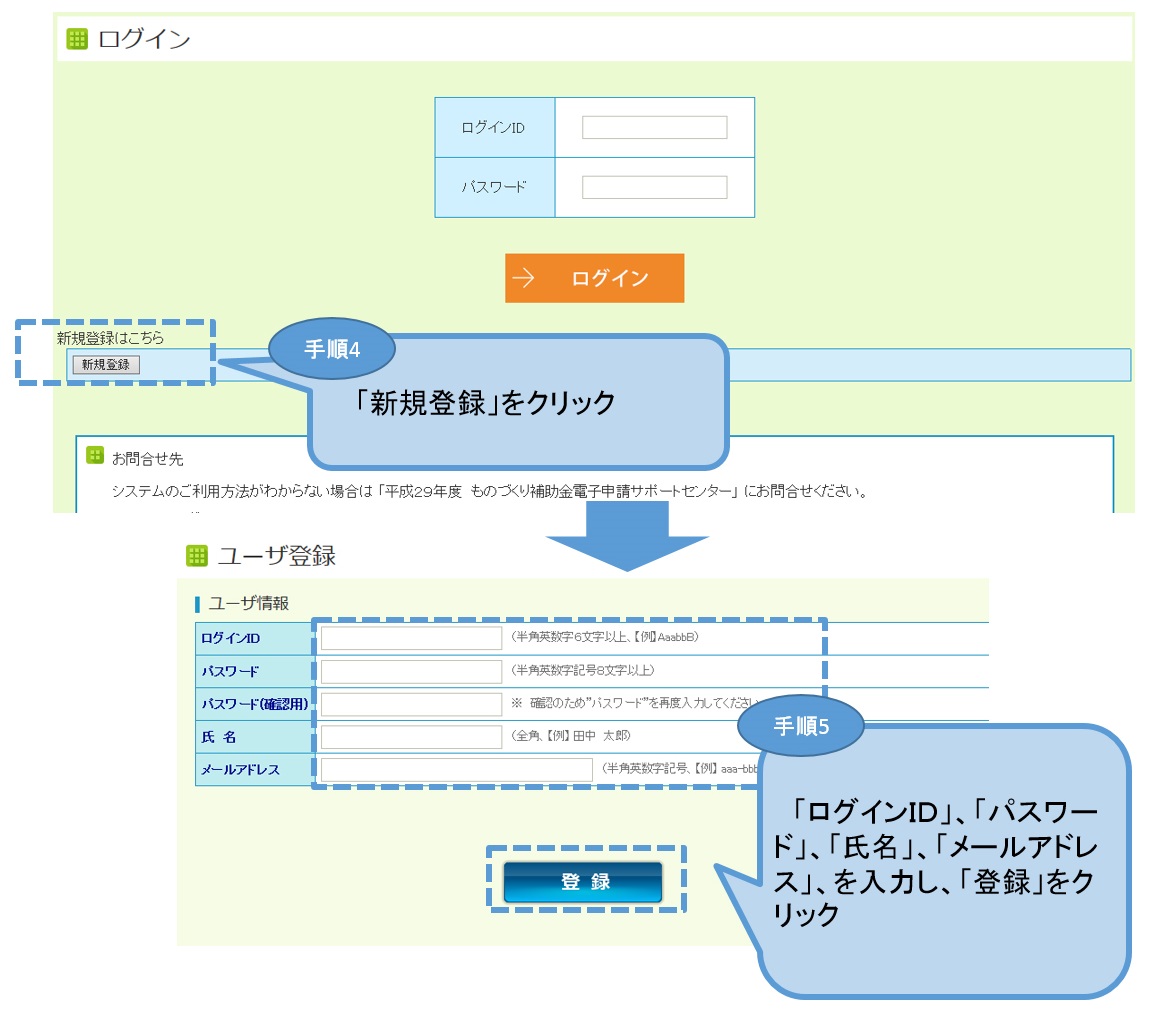This screenshot has width=1157, height=1015.
Task: Click the お問合せ先 heading text
Action: tap(148, 459)
